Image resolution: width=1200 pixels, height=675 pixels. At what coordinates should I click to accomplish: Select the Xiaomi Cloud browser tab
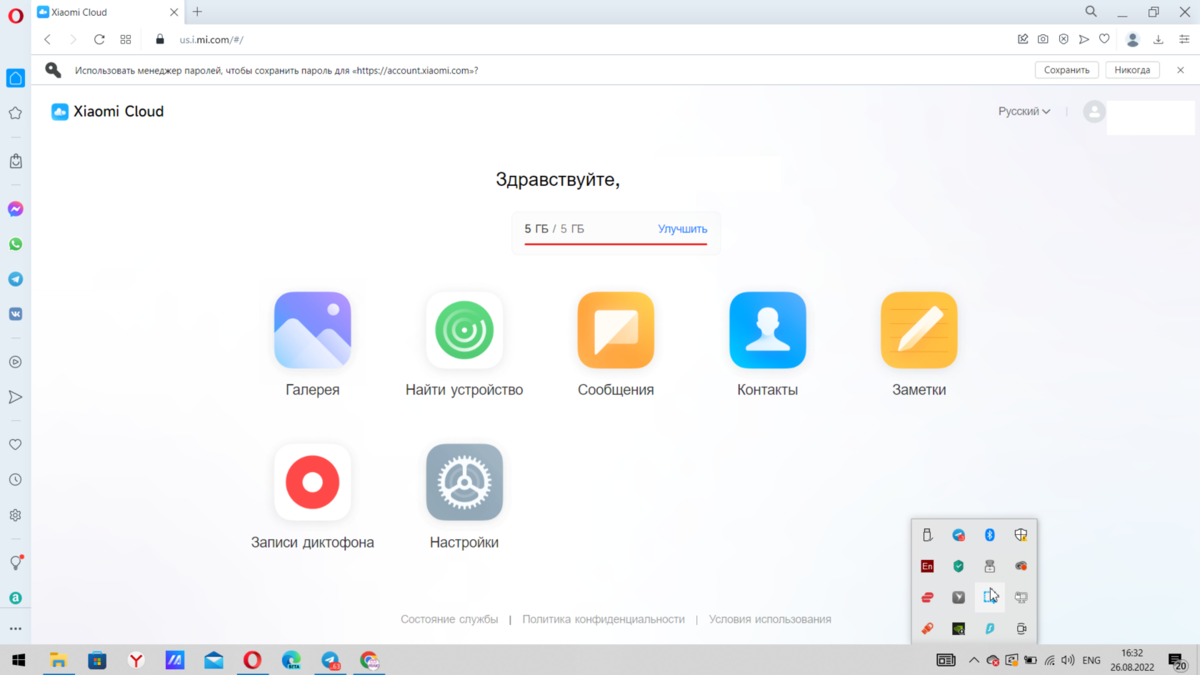tap(107, 12)
